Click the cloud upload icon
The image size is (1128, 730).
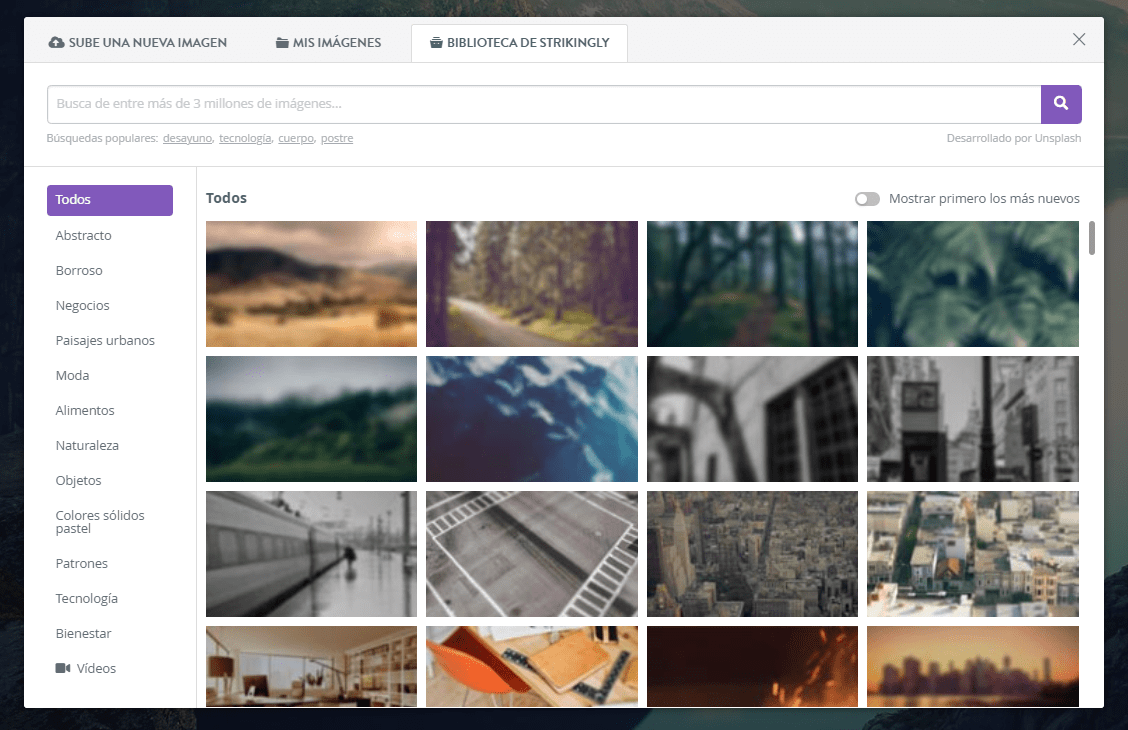pyautogui.click(x=56, y=42)
